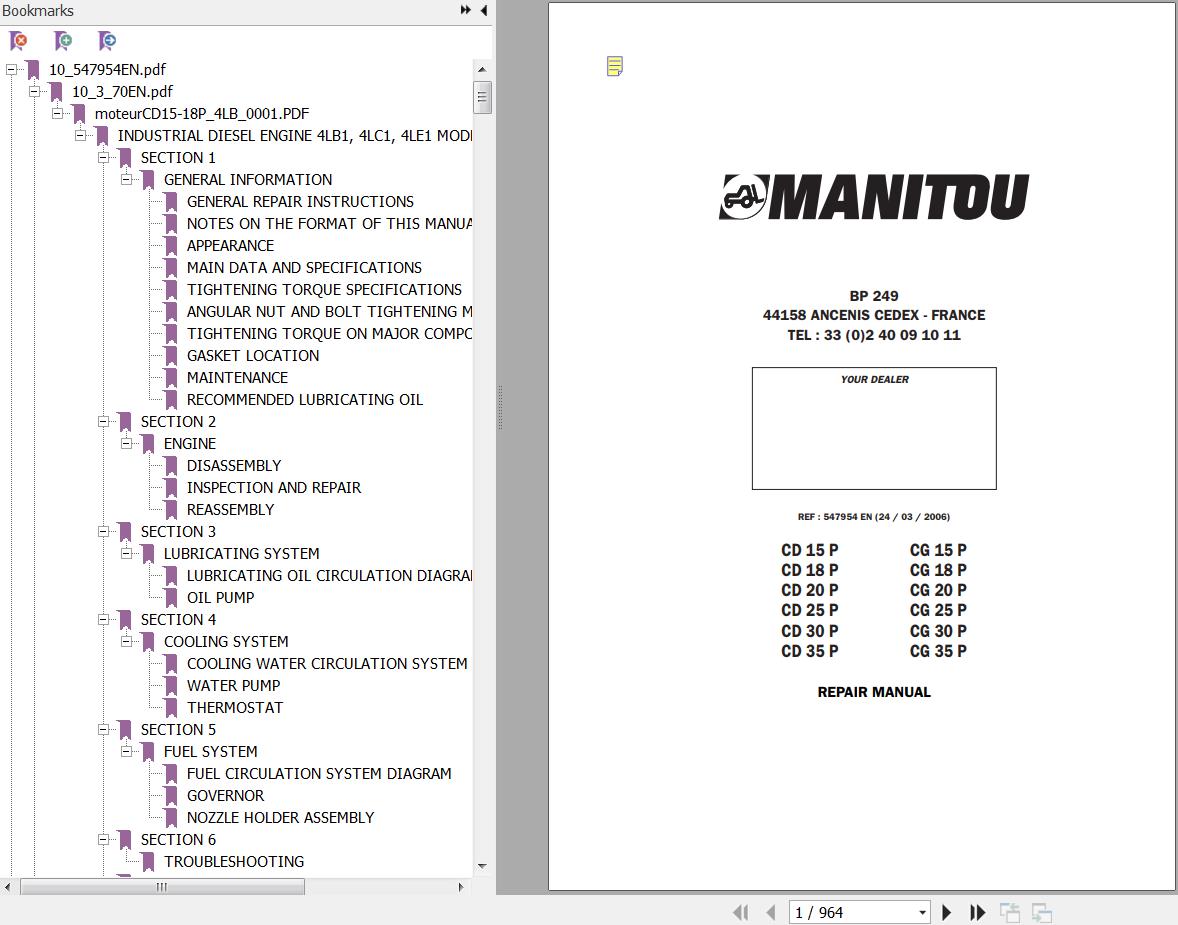Select the MAINTENANCE bookmark
The image size is (1178, 925).
click(237, 377)
